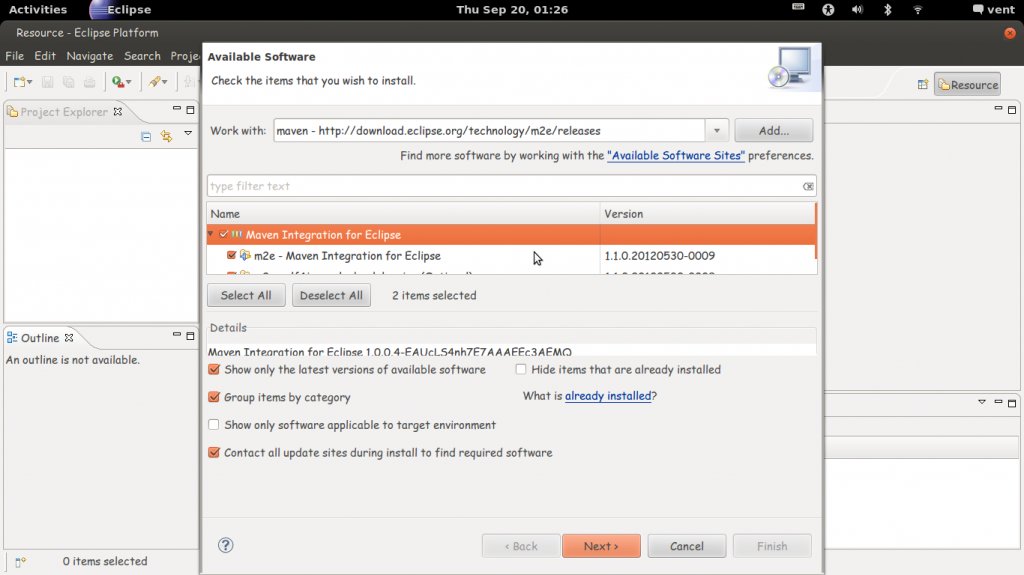Open the bottom-right panel view menu triangle
The height and width of the screenshot is (575, 1024).
point(982,402)
